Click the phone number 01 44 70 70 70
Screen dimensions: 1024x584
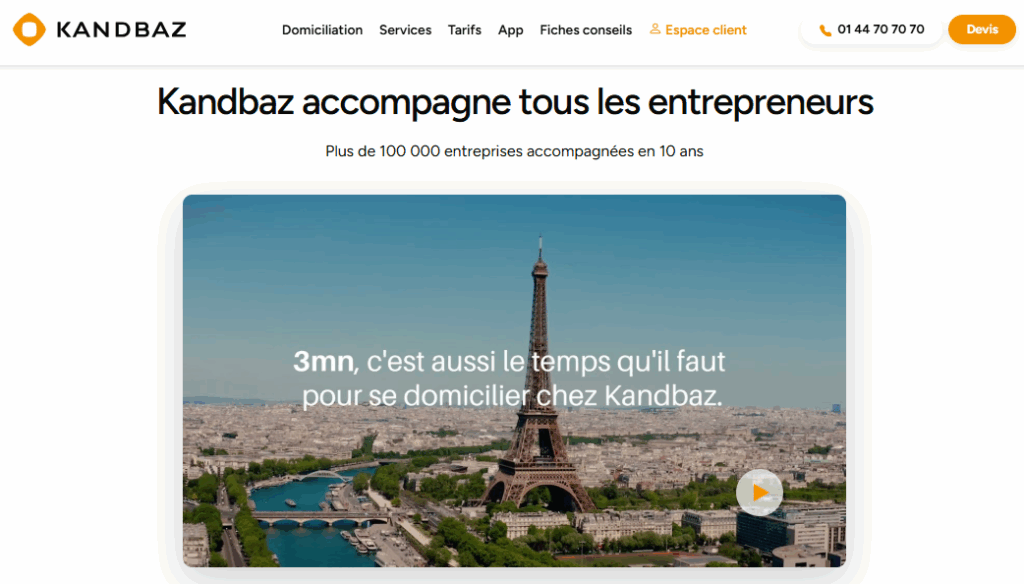pos(880,29)
